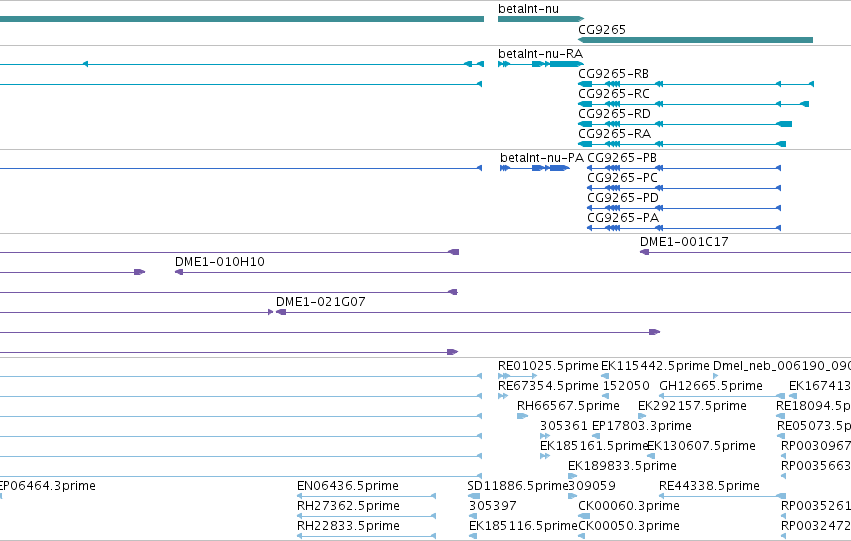The width and height of the screenshot is (851, 541).
Task: Click the CG9265-PC protein label
Action: click(x=623, y=178)
